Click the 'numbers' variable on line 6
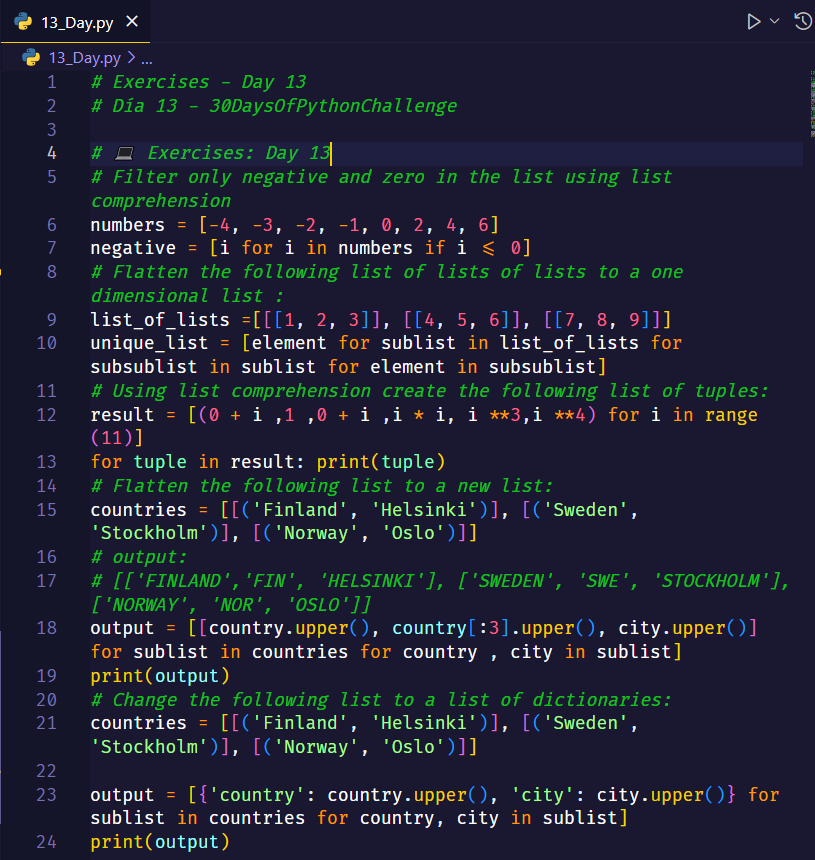 tap(128, 225)
